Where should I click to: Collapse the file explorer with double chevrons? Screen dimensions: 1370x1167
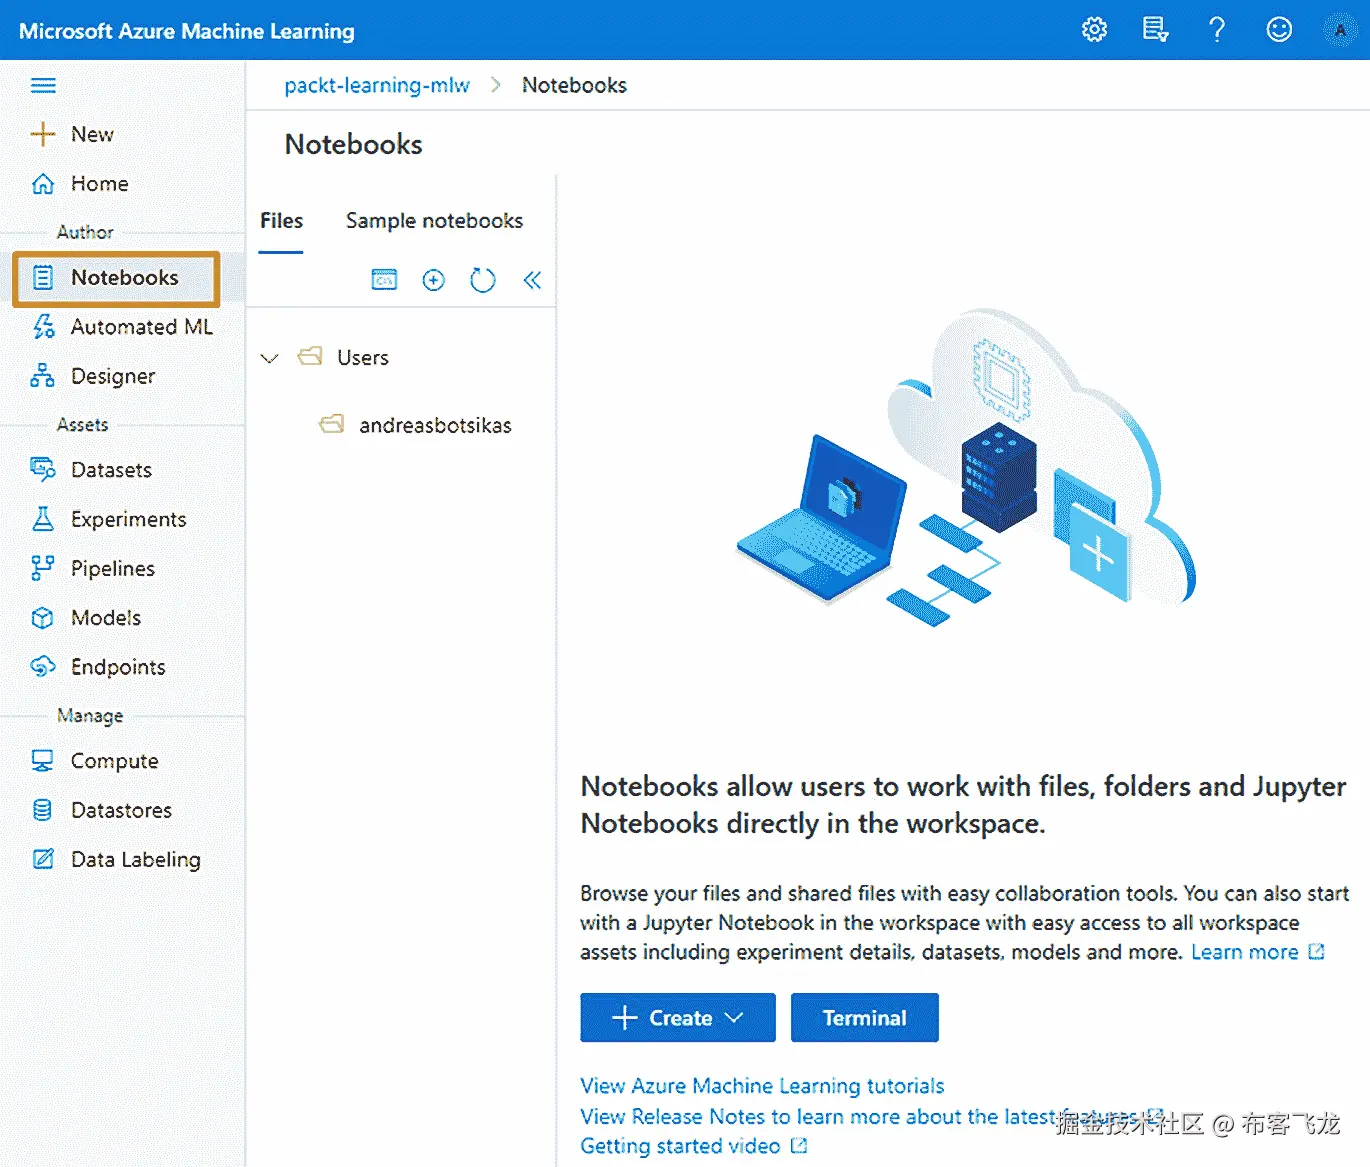coord(532,280)
